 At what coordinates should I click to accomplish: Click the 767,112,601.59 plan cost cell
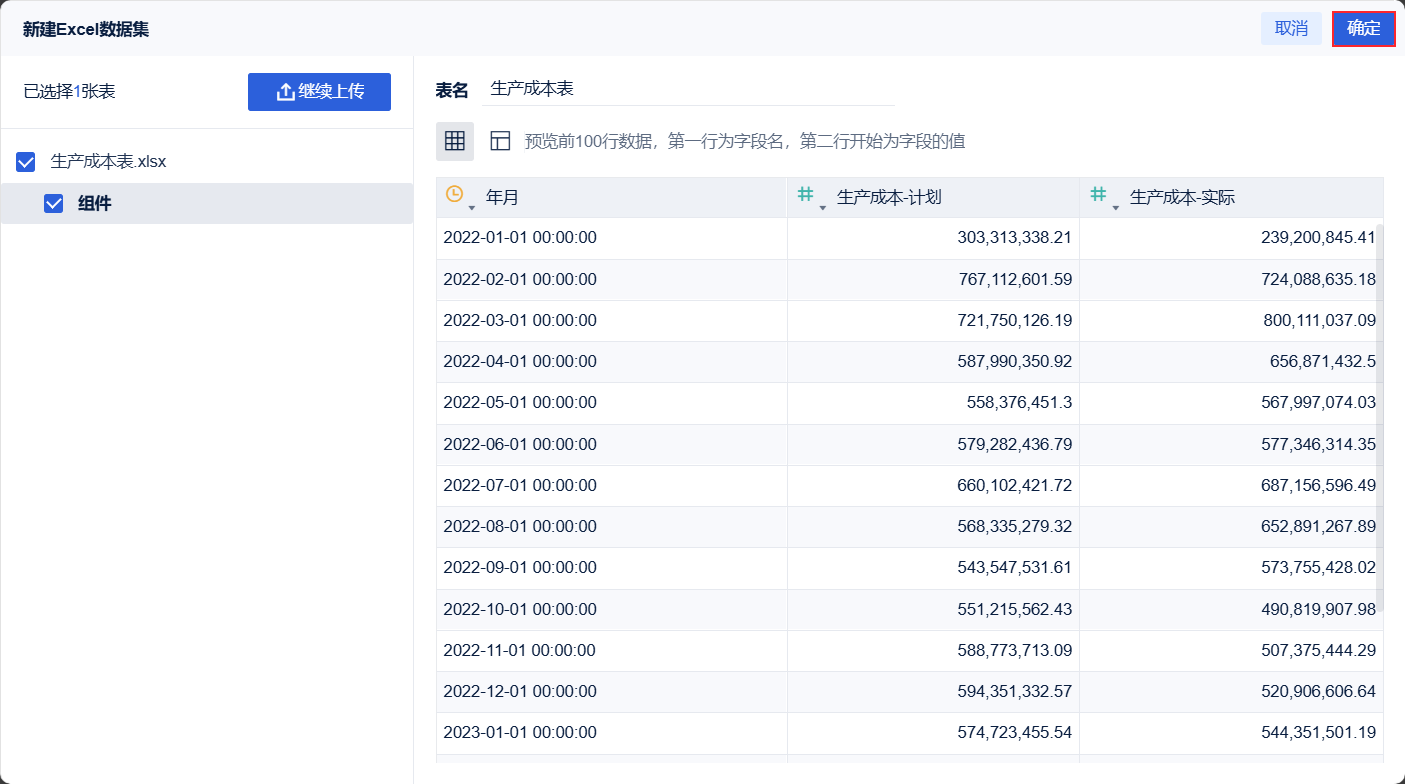pos(934,280)
